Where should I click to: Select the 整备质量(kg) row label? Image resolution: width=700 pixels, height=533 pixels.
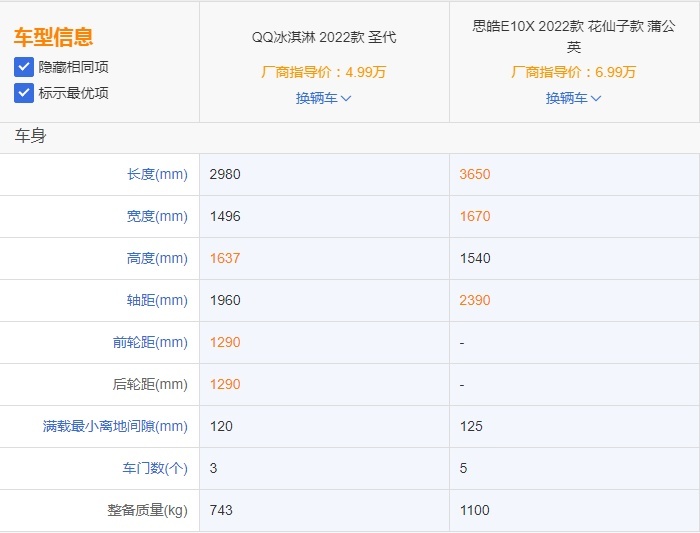click(147, 510)
